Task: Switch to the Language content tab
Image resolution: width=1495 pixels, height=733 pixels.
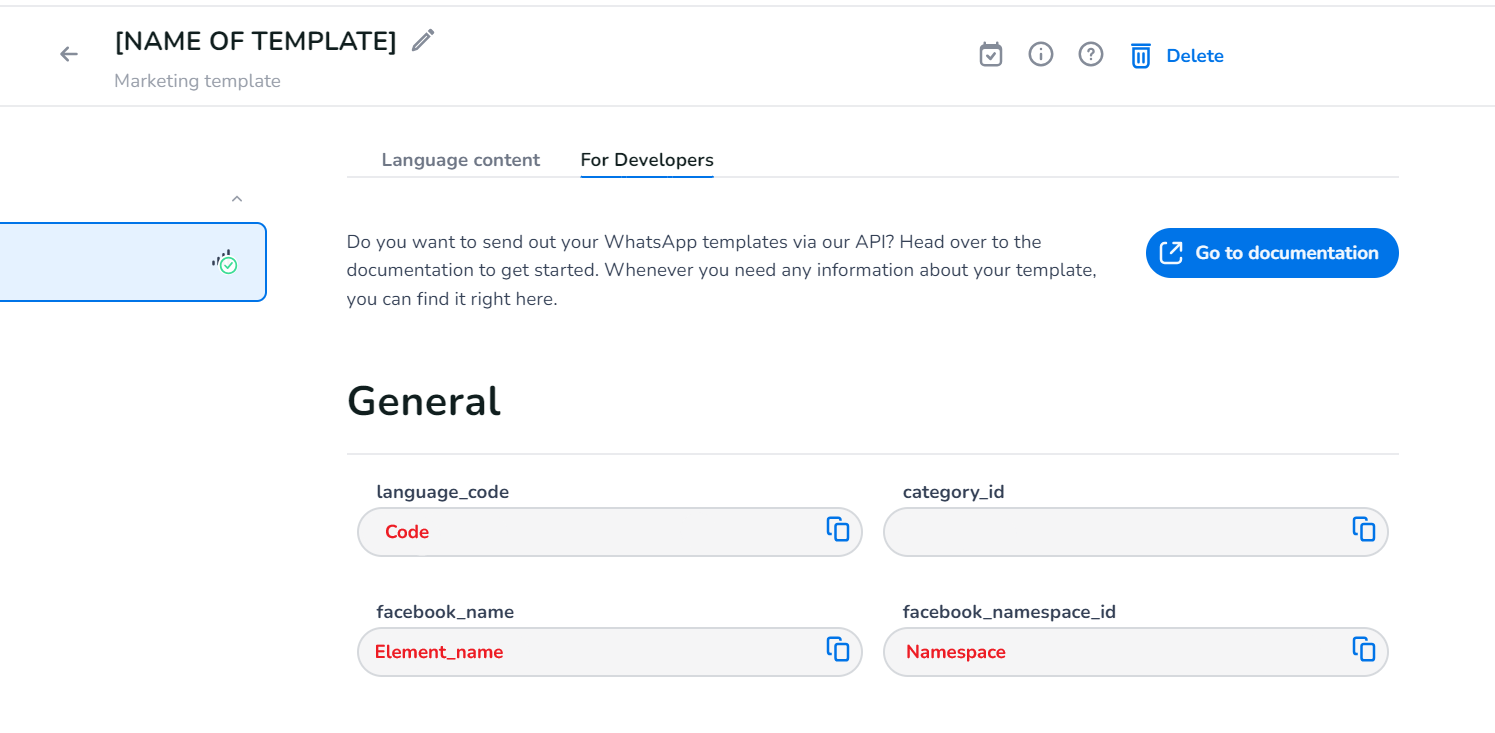Action: 460,160
